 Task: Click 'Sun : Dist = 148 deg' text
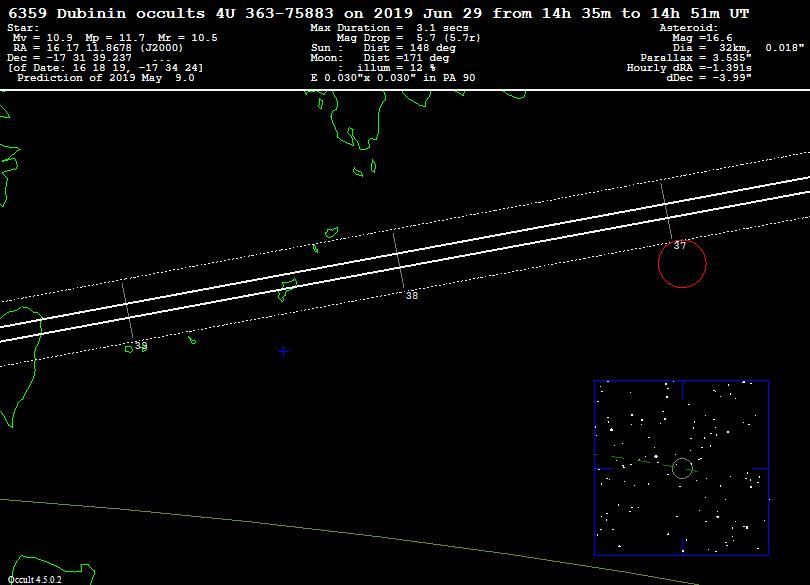383,48
